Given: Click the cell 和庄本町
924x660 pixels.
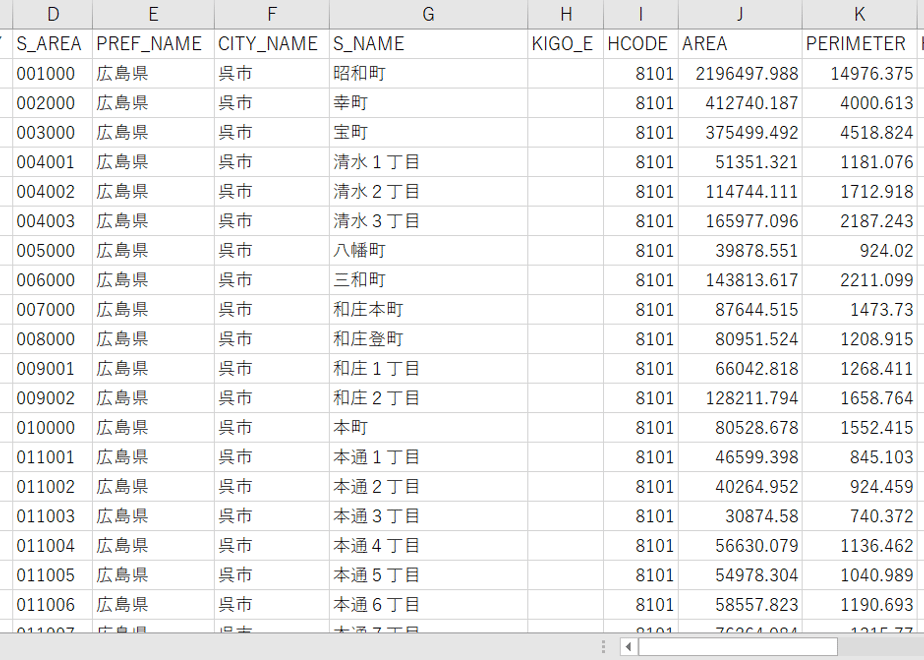Looking at the screenshot, I should [x=428, y=309].
